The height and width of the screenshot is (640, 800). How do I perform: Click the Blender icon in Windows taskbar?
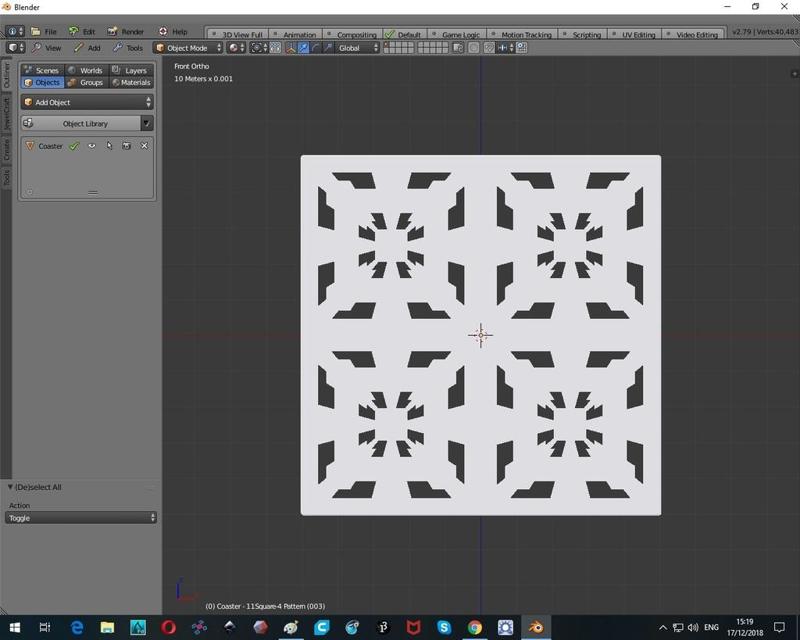click(x=536, y=627)
